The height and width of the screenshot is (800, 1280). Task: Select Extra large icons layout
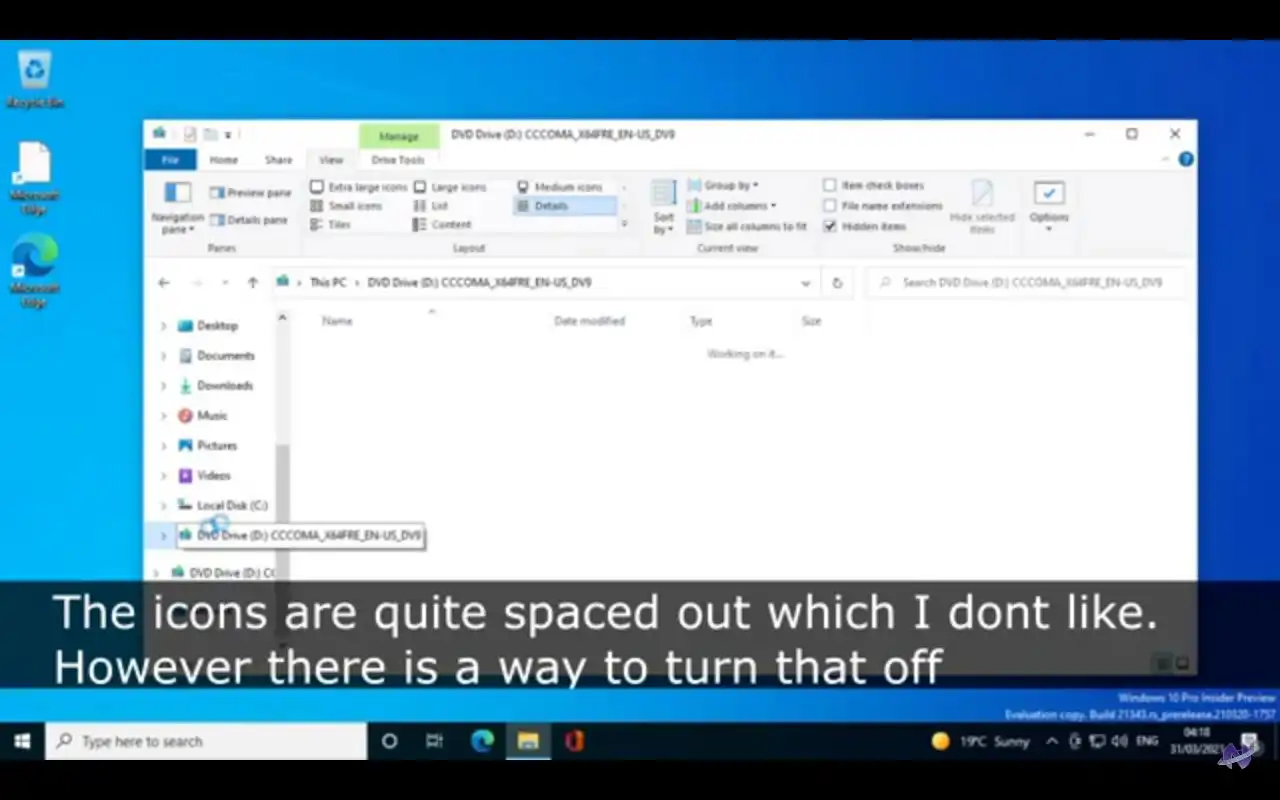(358, 187)
